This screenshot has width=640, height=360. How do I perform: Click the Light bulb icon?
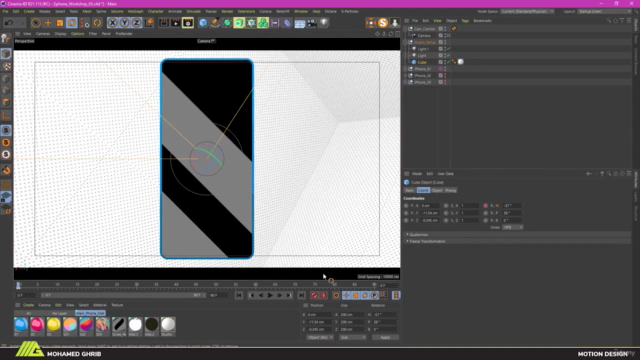tap(324, 22)
